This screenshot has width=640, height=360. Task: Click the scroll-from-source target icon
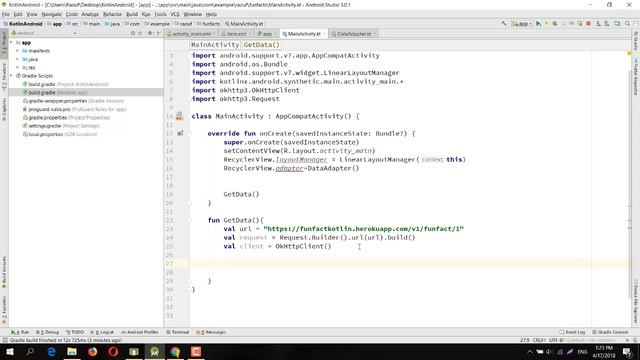133,33
